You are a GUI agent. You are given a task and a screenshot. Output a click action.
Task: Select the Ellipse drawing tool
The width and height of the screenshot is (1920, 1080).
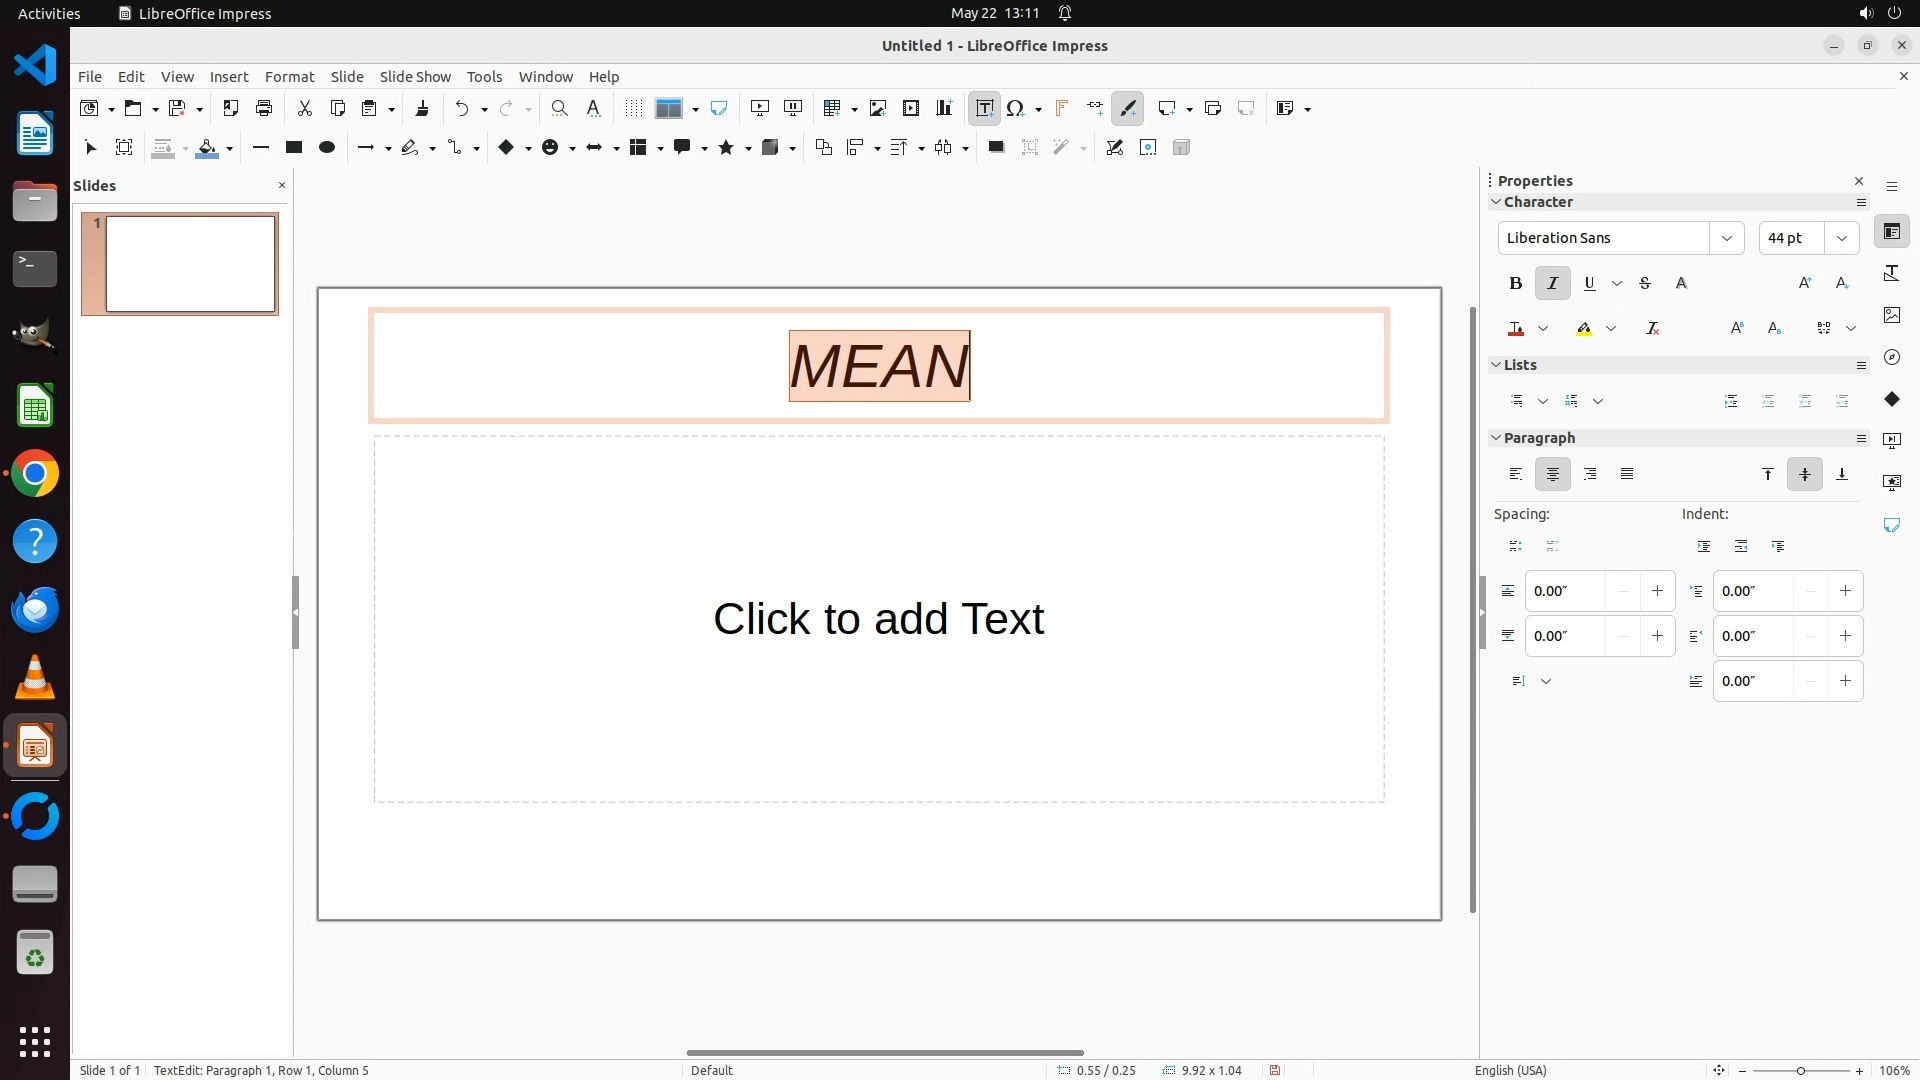(326, 147)
